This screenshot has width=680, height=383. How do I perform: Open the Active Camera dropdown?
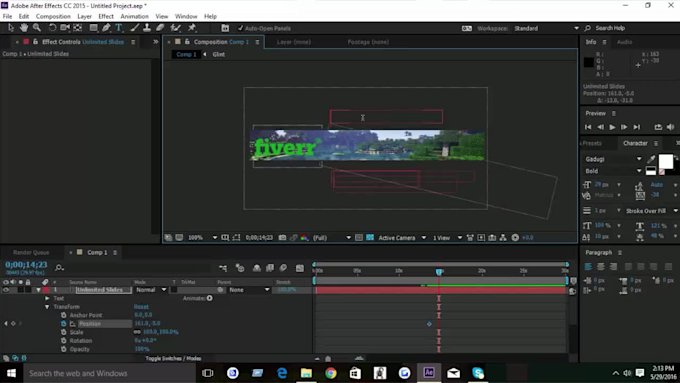(x=402, y=238)
